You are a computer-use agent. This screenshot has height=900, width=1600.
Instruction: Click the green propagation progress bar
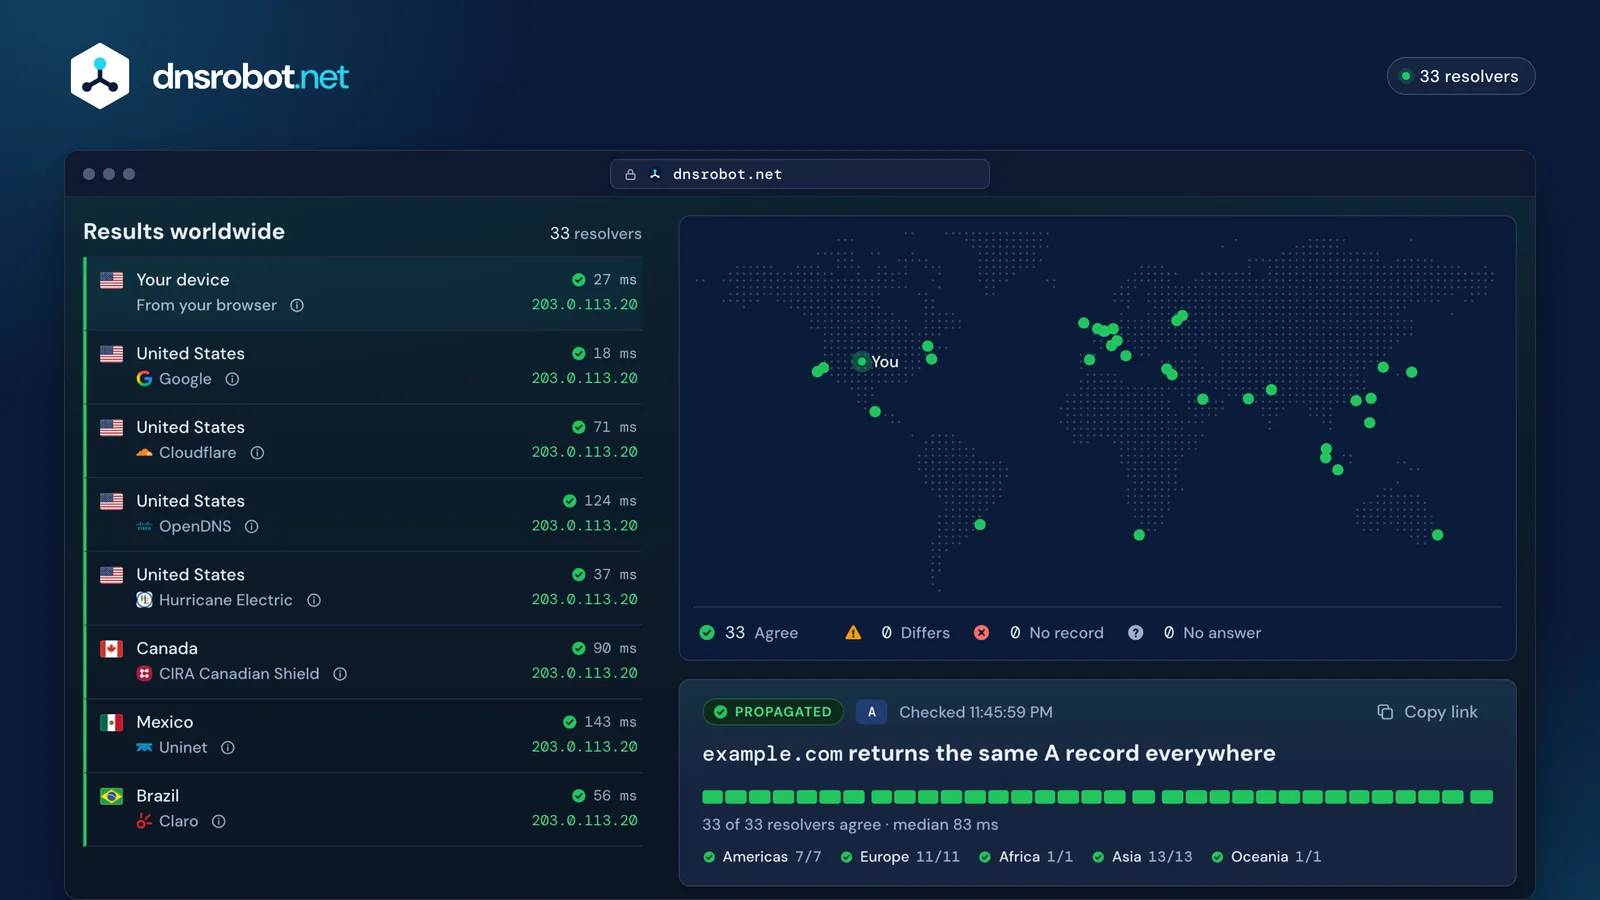pyautogui.click(x=1098, y=797)
